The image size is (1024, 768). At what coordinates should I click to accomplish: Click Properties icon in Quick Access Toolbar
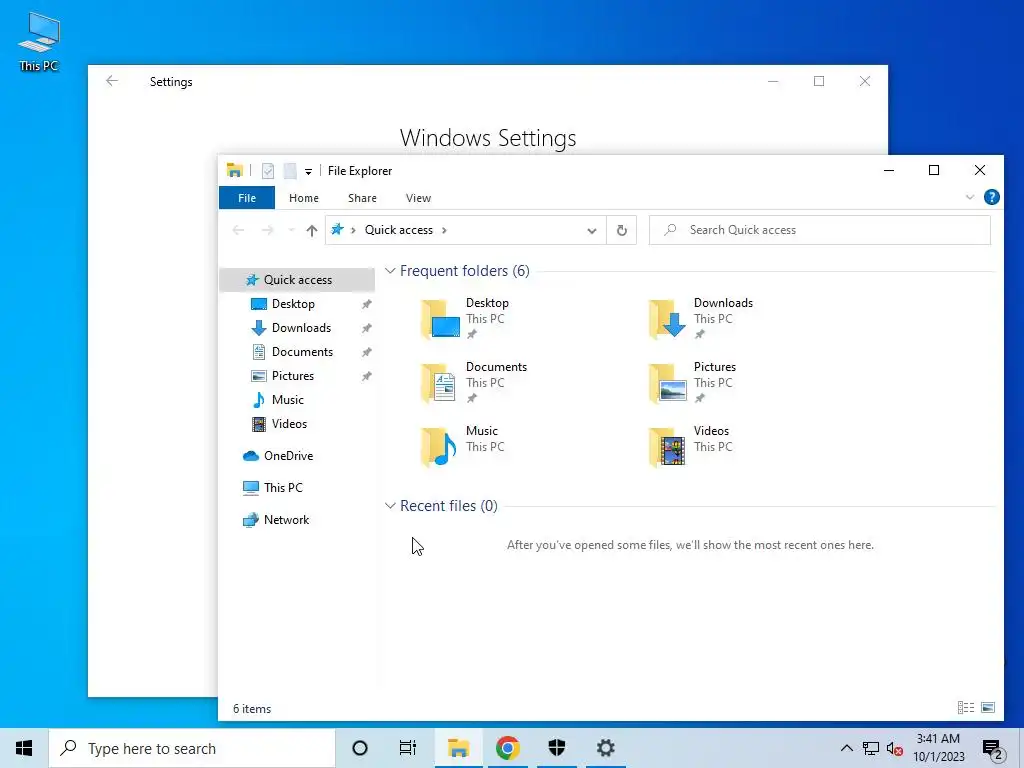[268, 171]
